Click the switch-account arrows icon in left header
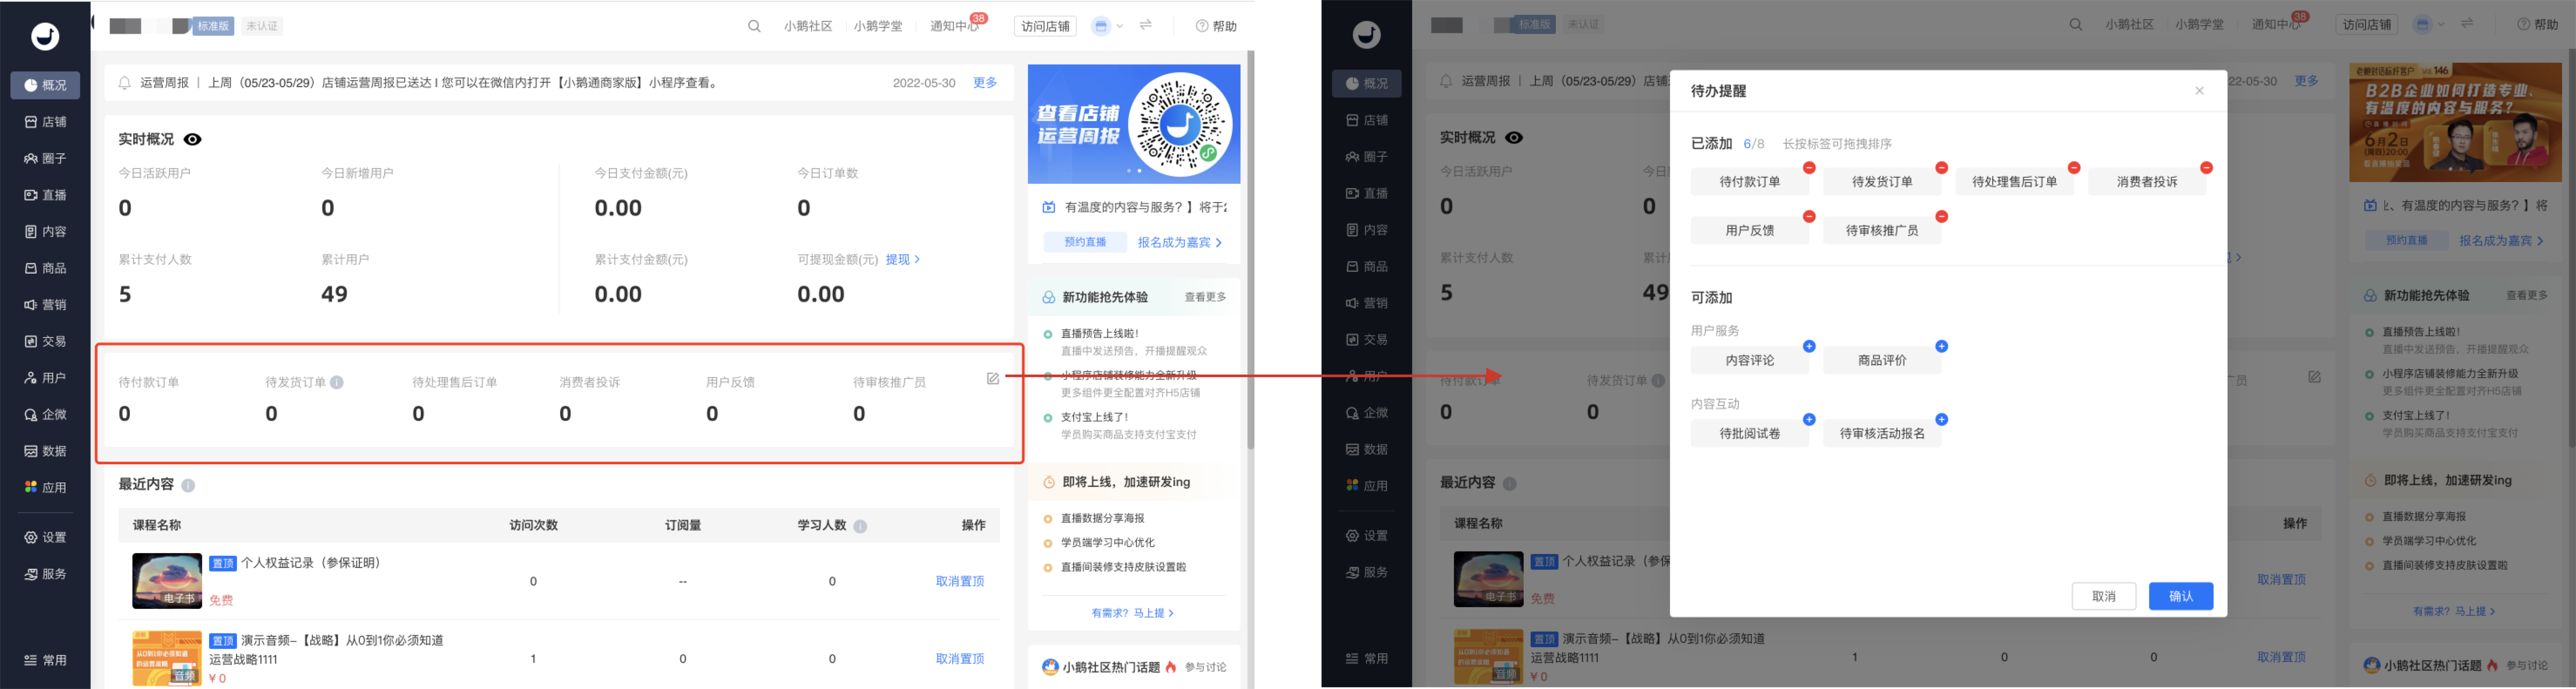 1146,25
